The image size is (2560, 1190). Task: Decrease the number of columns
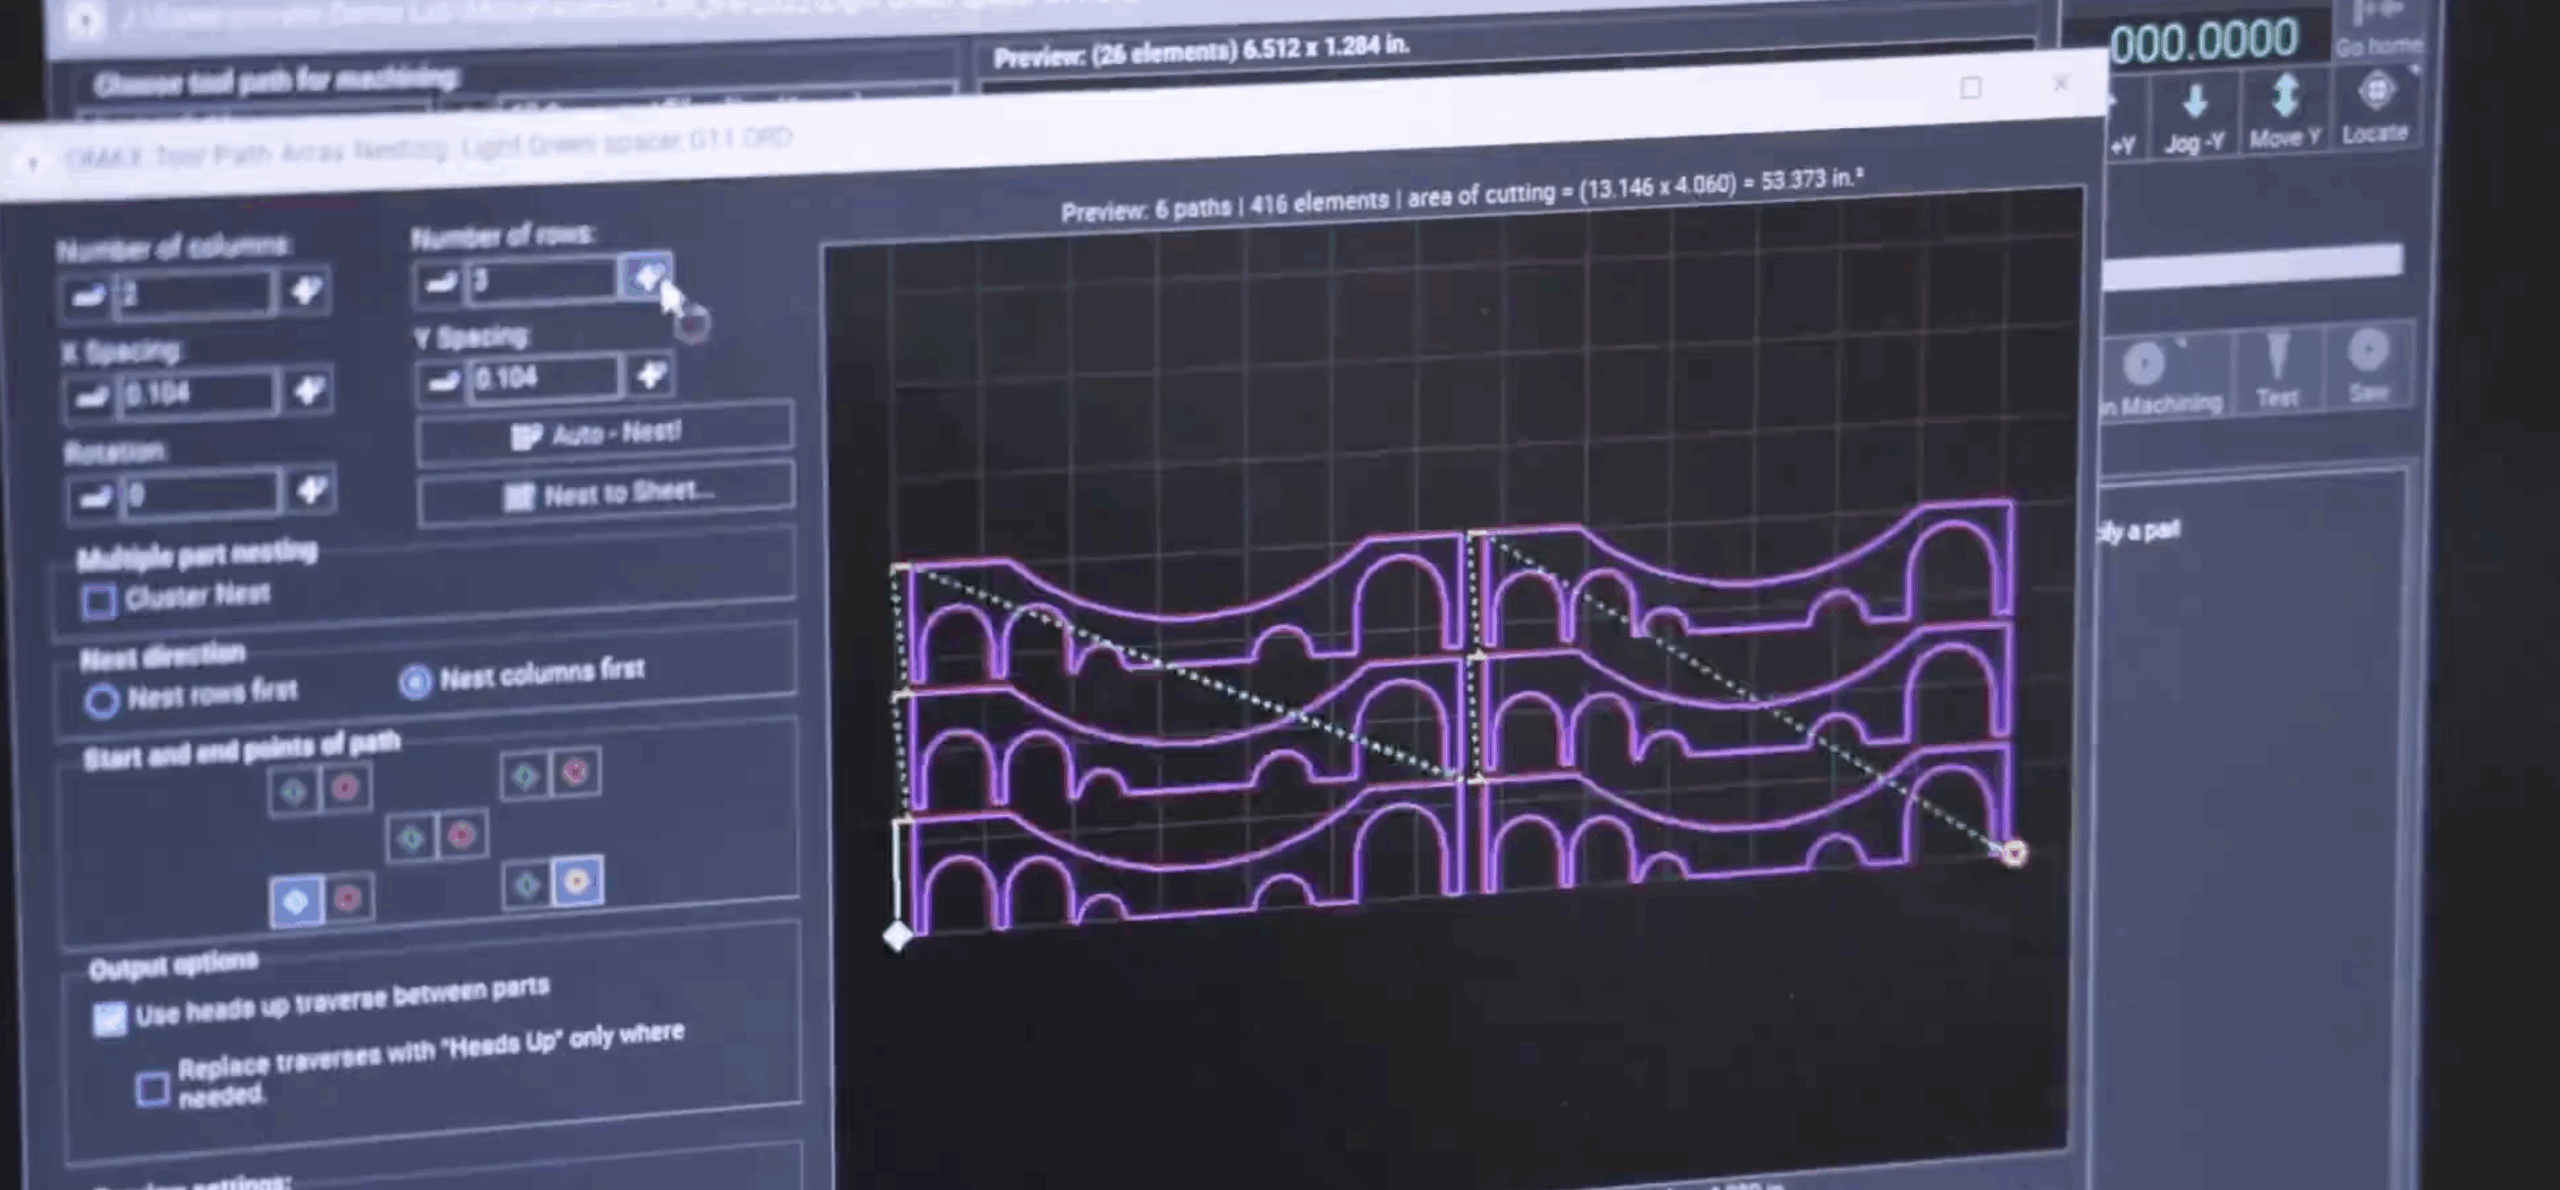87,297
